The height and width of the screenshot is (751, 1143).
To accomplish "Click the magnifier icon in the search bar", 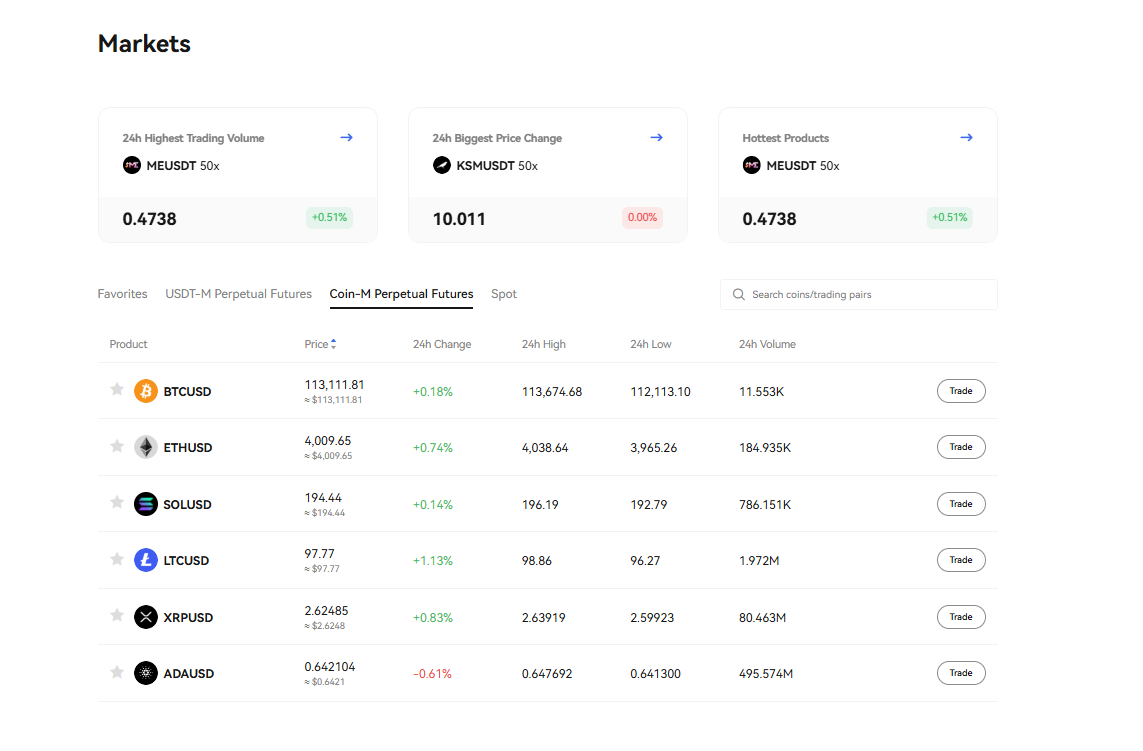I will (x=738, y=294).
